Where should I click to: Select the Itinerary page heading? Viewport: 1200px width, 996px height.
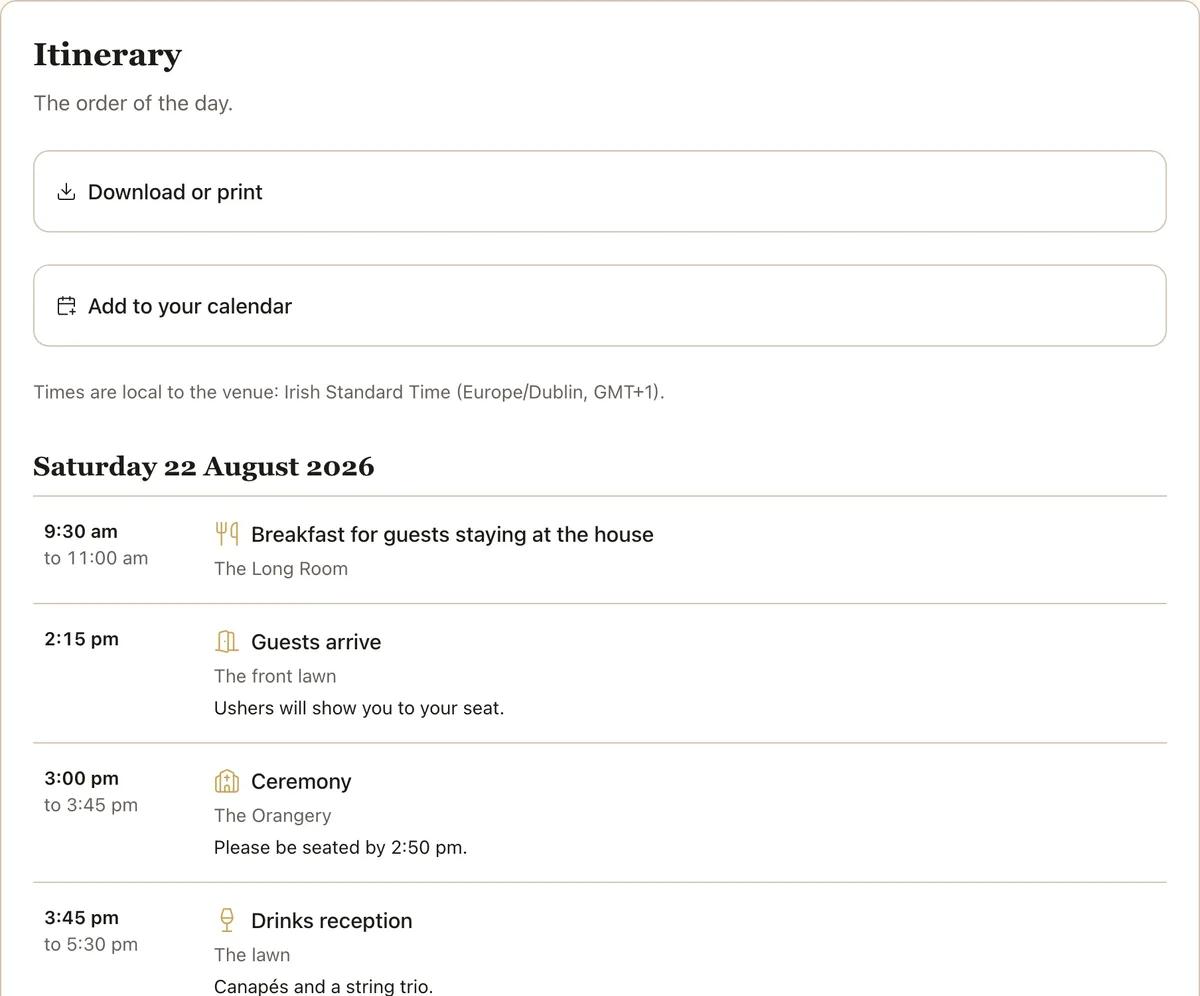[107, 54]
